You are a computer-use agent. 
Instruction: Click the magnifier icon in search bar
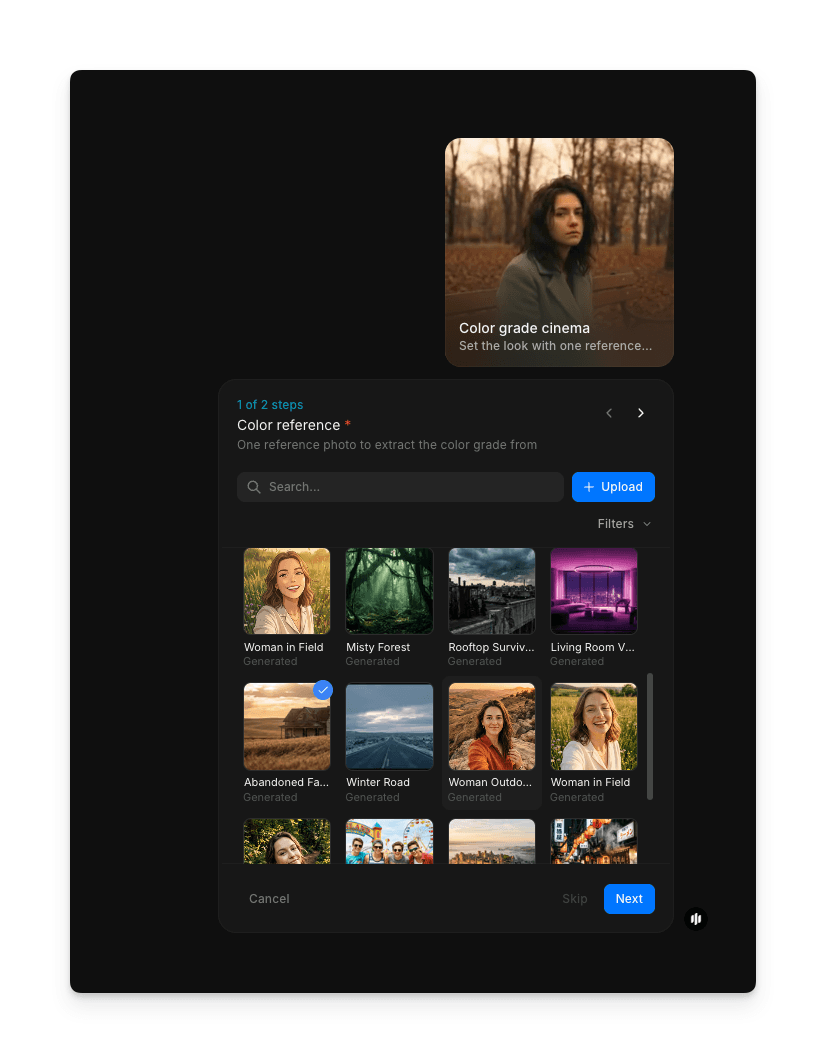[254, 487]
